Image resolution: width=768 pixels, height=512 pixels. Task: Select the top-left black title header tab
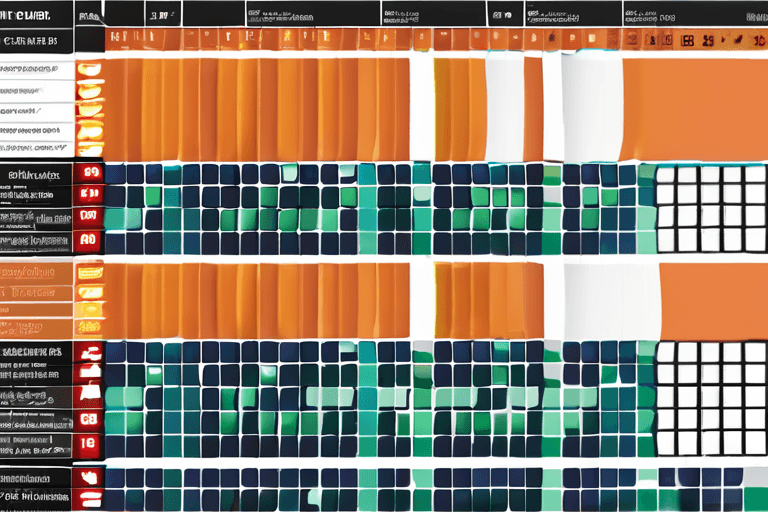[x=37, y=13]
